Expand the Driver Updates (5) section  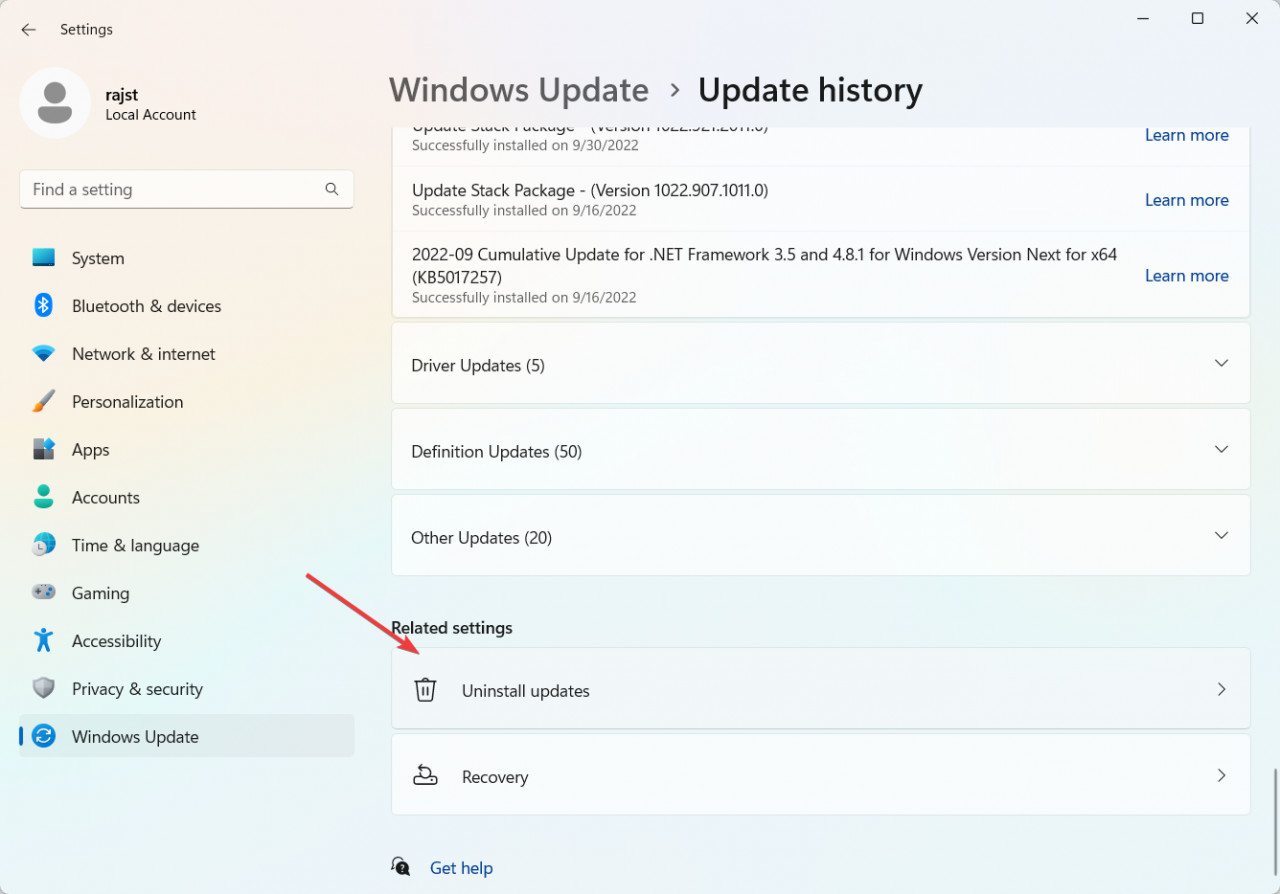(1221, 363)
